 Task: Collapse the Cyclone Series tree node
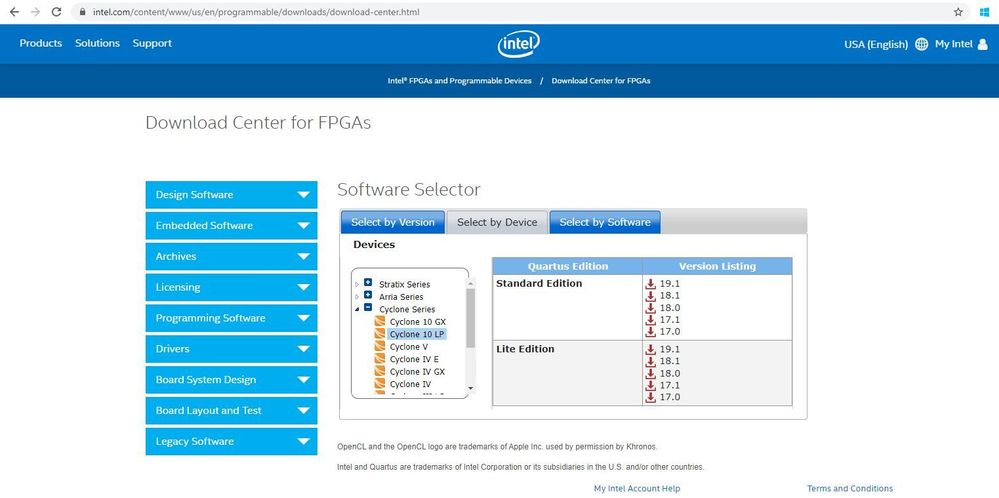[368, 309]
